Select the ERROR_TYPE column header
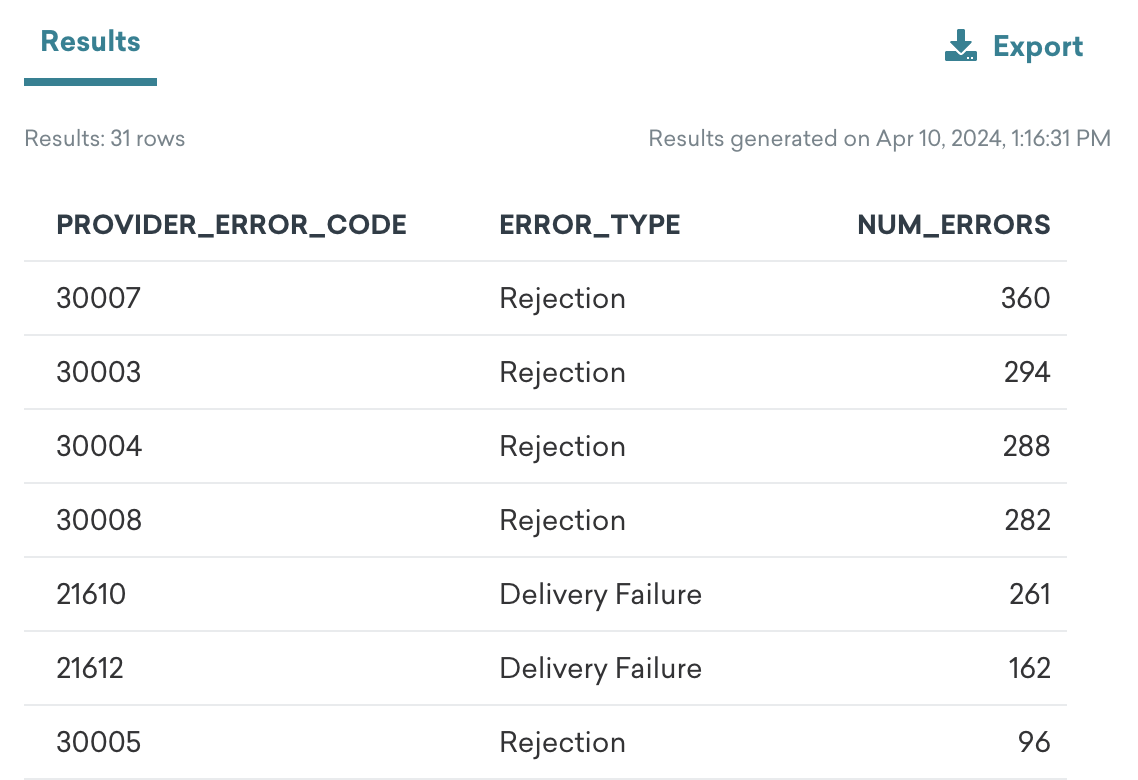This screenshot has width=1138, height=780. [x=589, y=225]
